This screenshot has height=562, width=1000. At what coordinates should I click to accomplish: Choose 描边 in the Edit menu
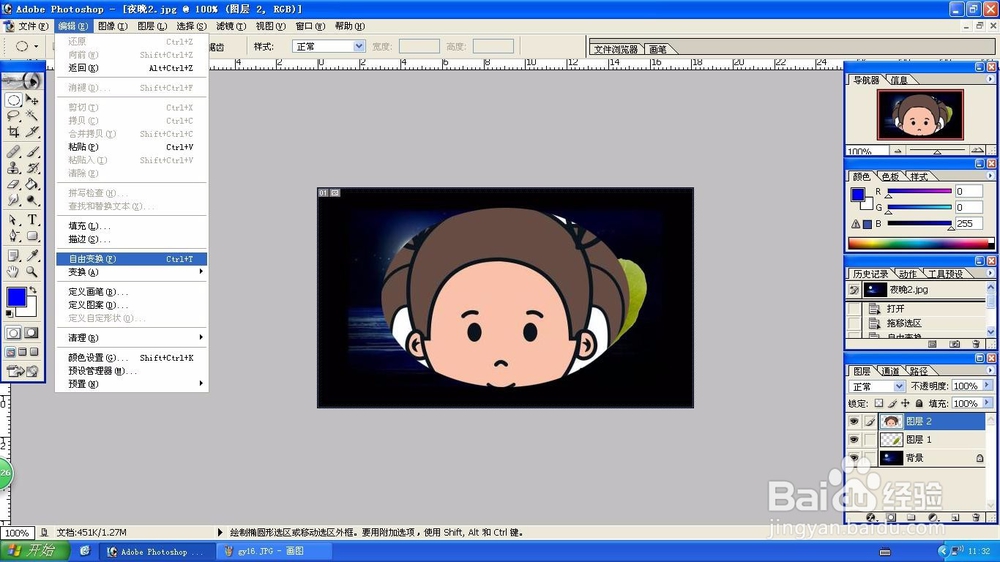point(131,239)
